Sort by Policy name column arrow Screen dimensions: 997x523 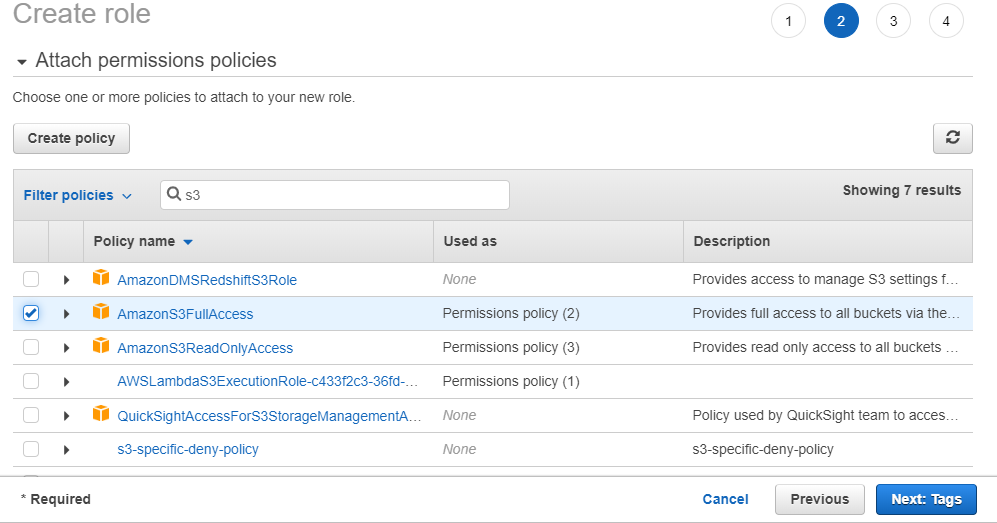(188, 242)
